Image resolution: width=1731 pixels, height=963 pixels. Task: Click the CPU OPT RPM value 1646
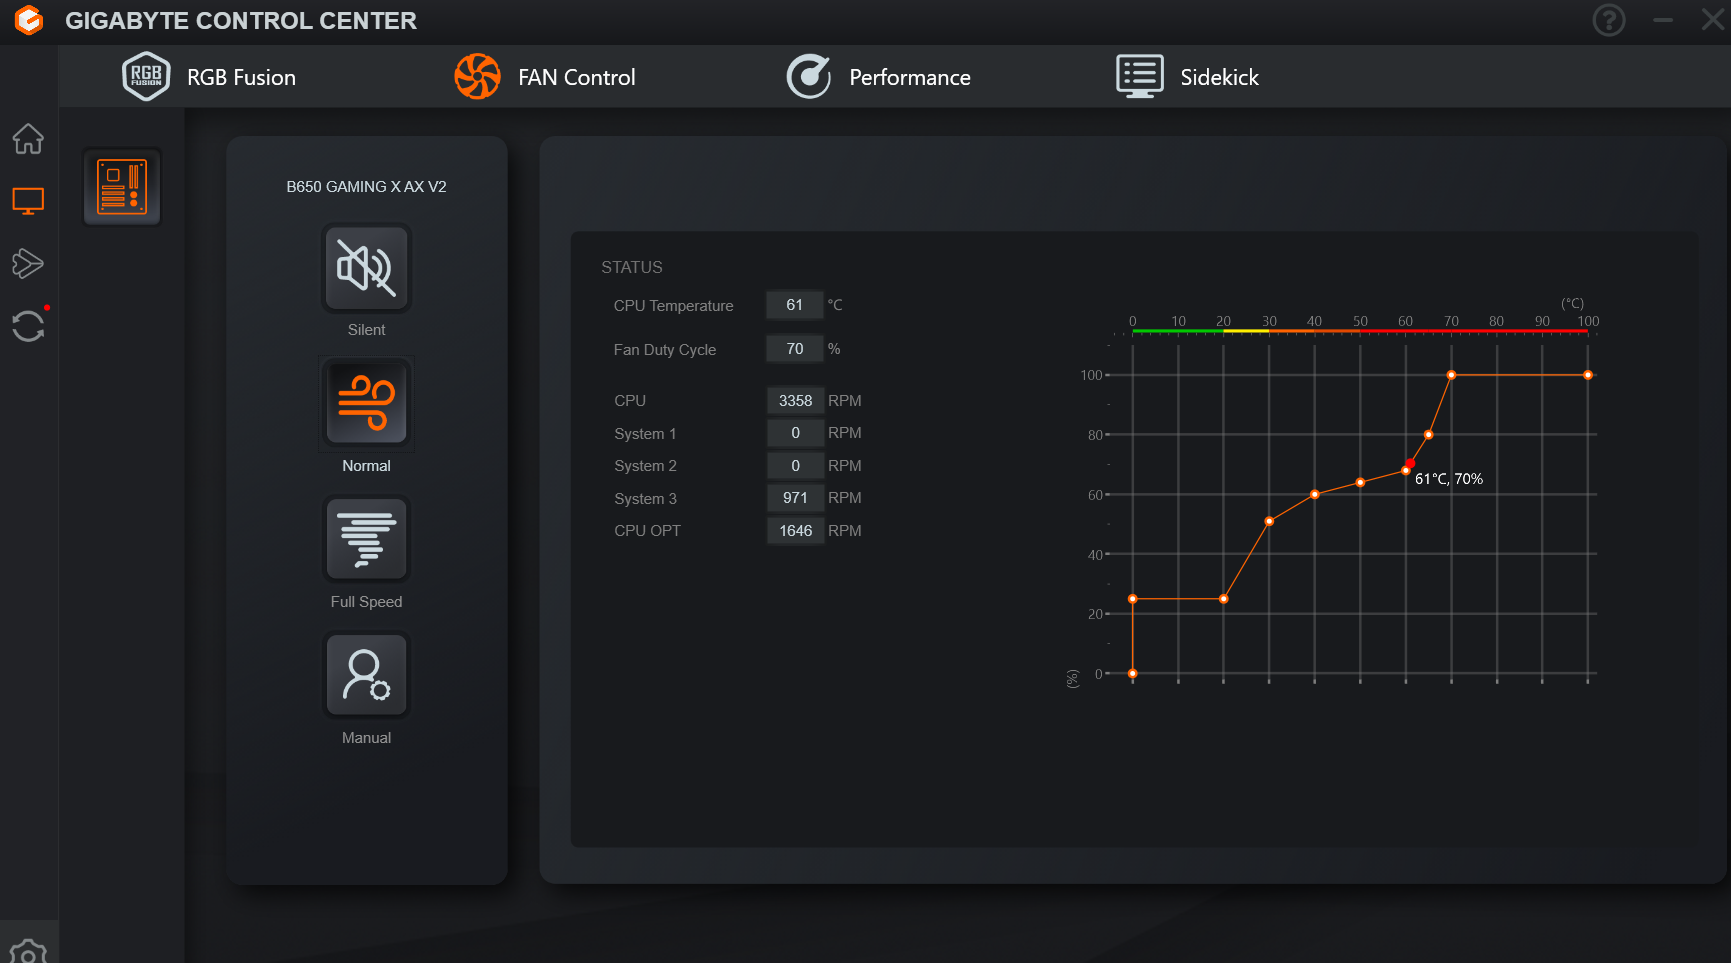click(795, 531)
